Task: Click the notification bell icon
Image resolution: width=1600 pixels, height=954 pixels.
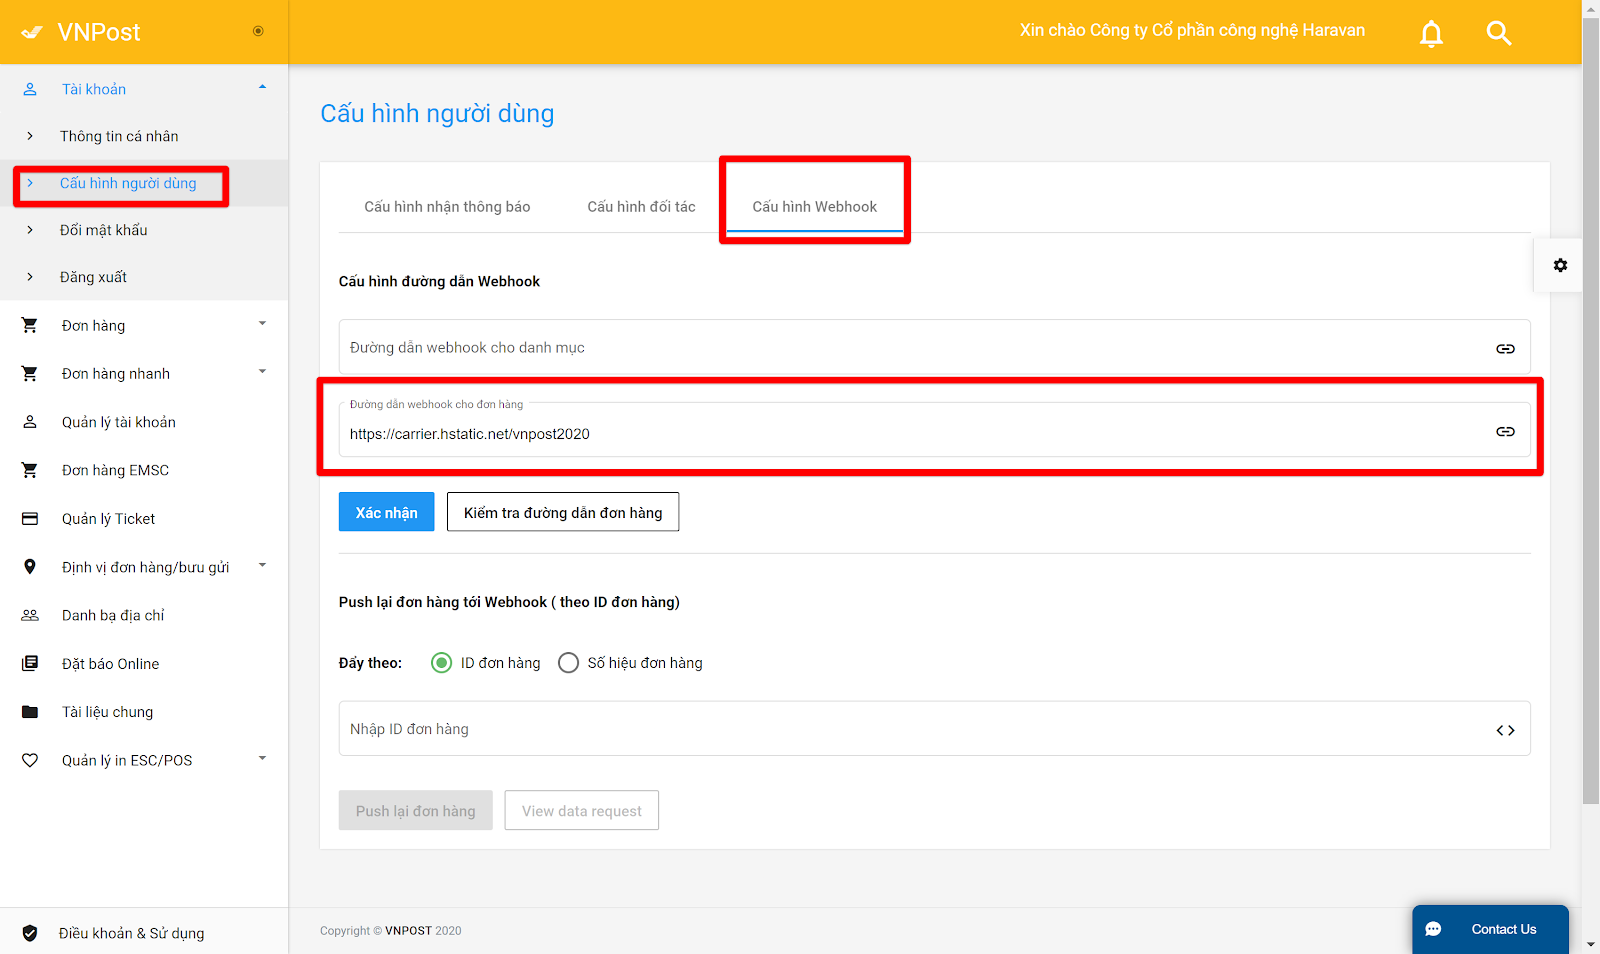Action: click(1431, 34)
